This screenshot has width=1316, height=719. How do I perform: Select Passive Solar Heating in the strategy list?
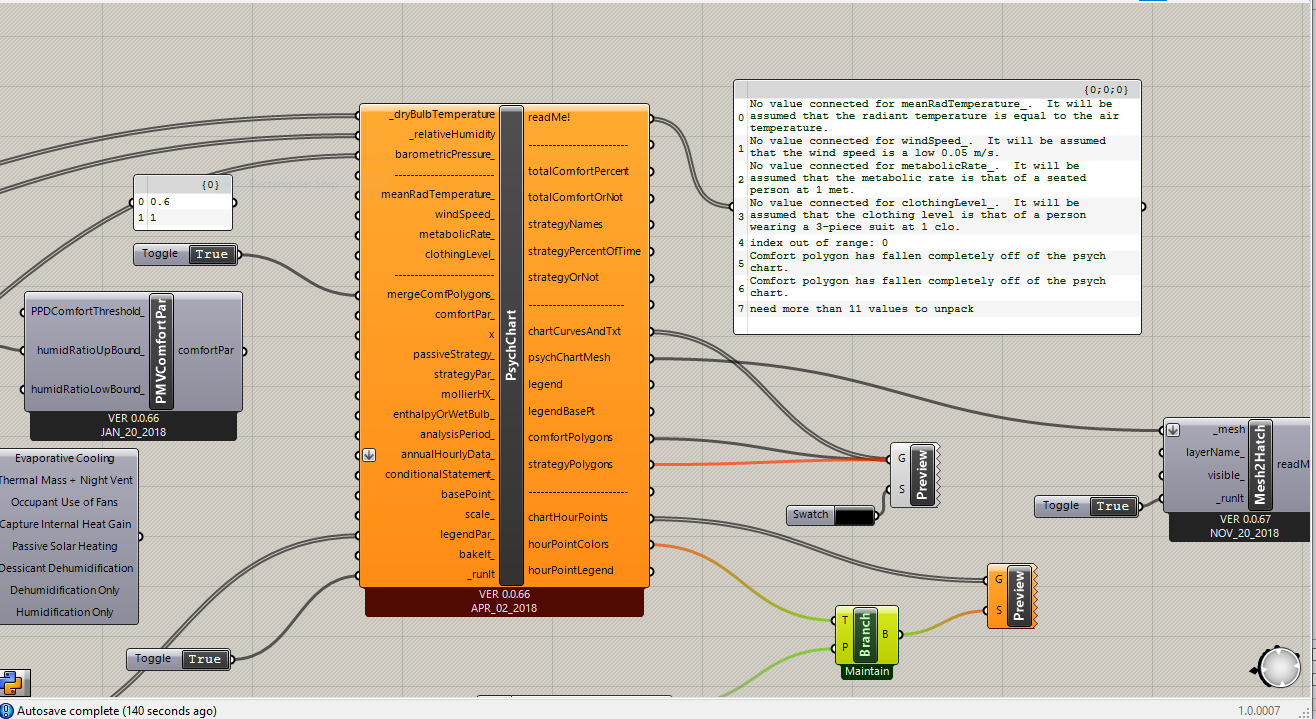[65, 546]
